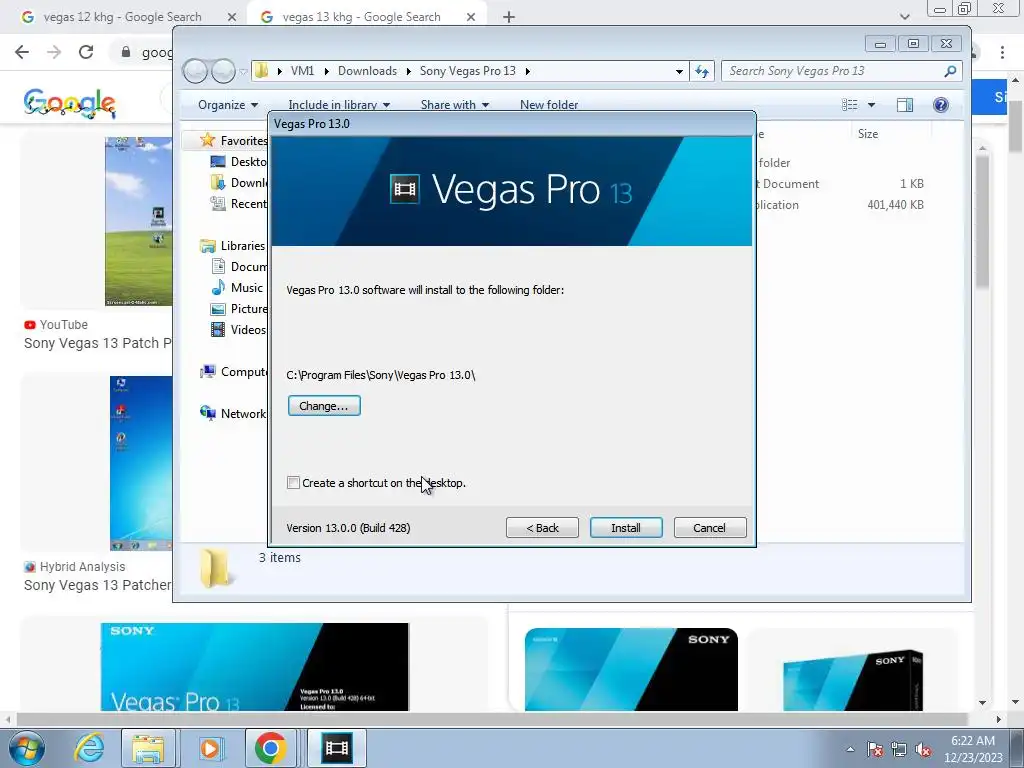Open the Organize dropdown in Explorer

pos(228,104)
